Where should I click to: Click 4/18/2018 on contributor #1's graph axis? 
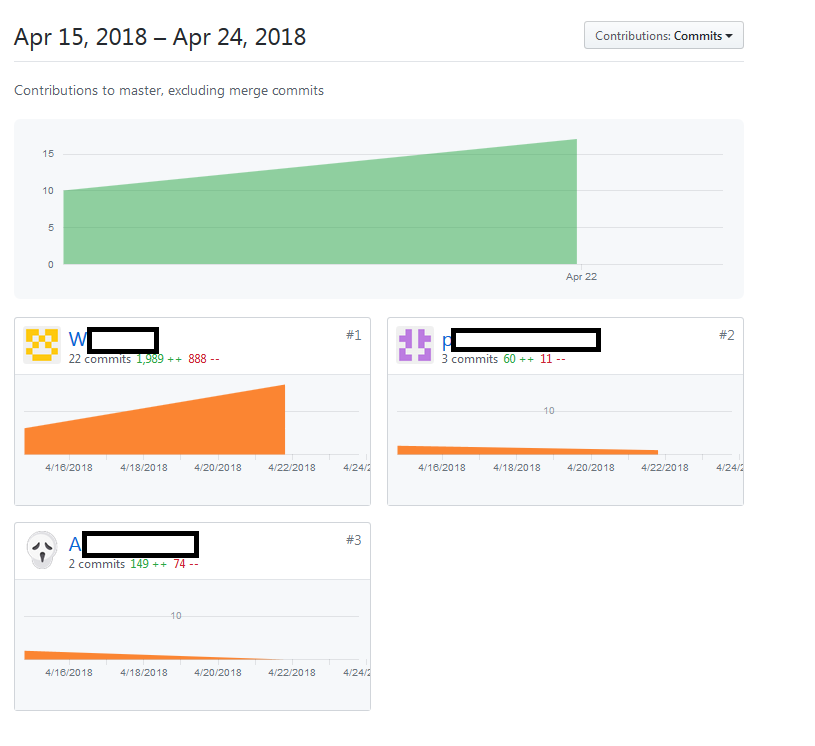point(144,467)
